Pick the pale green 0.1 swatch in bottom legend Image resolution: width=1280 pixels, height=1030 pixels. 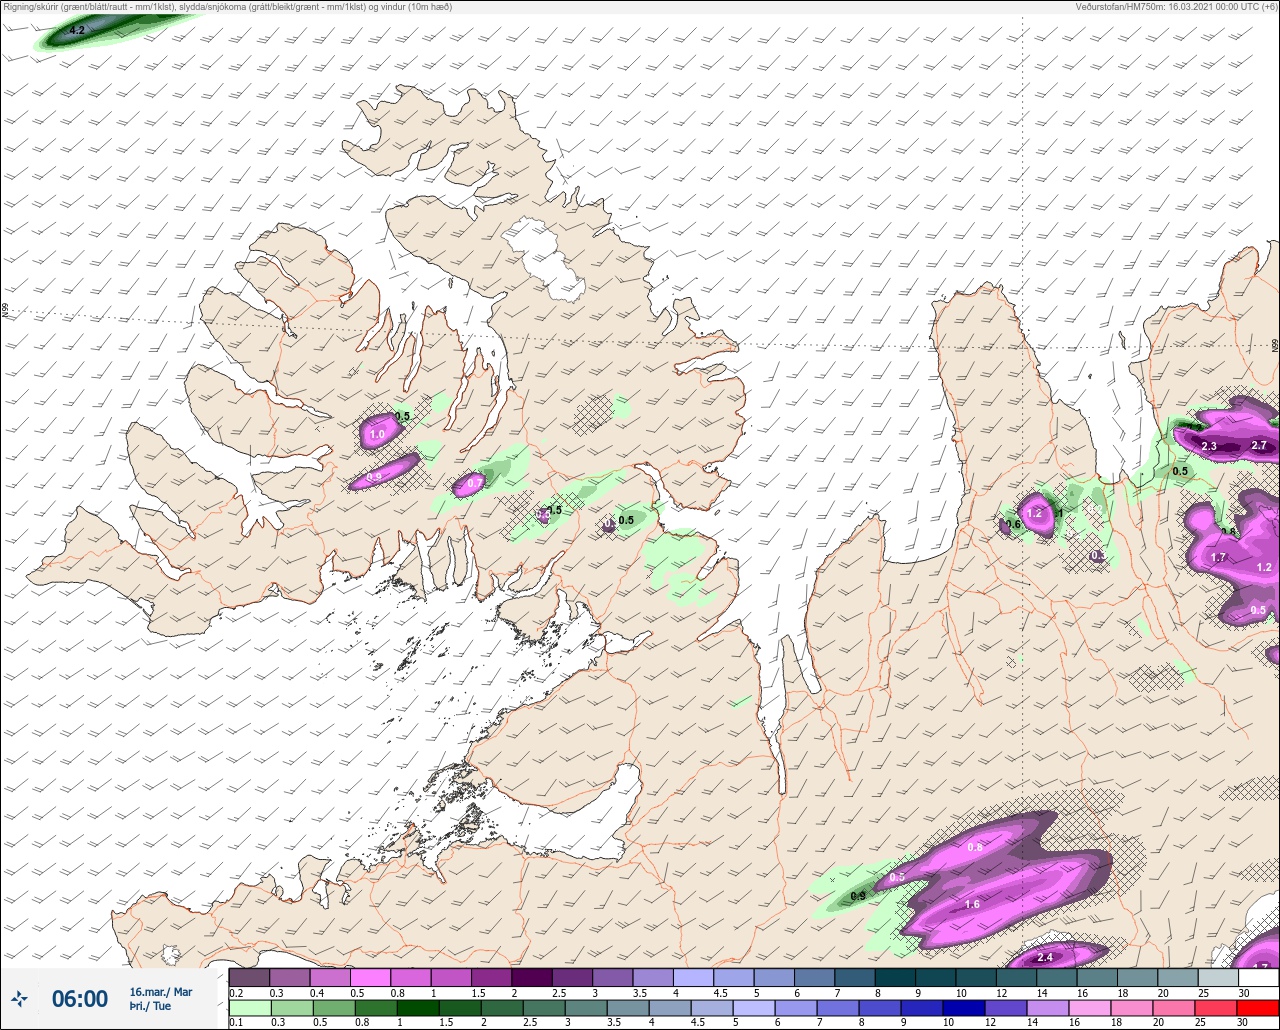tap(249, 1007)
